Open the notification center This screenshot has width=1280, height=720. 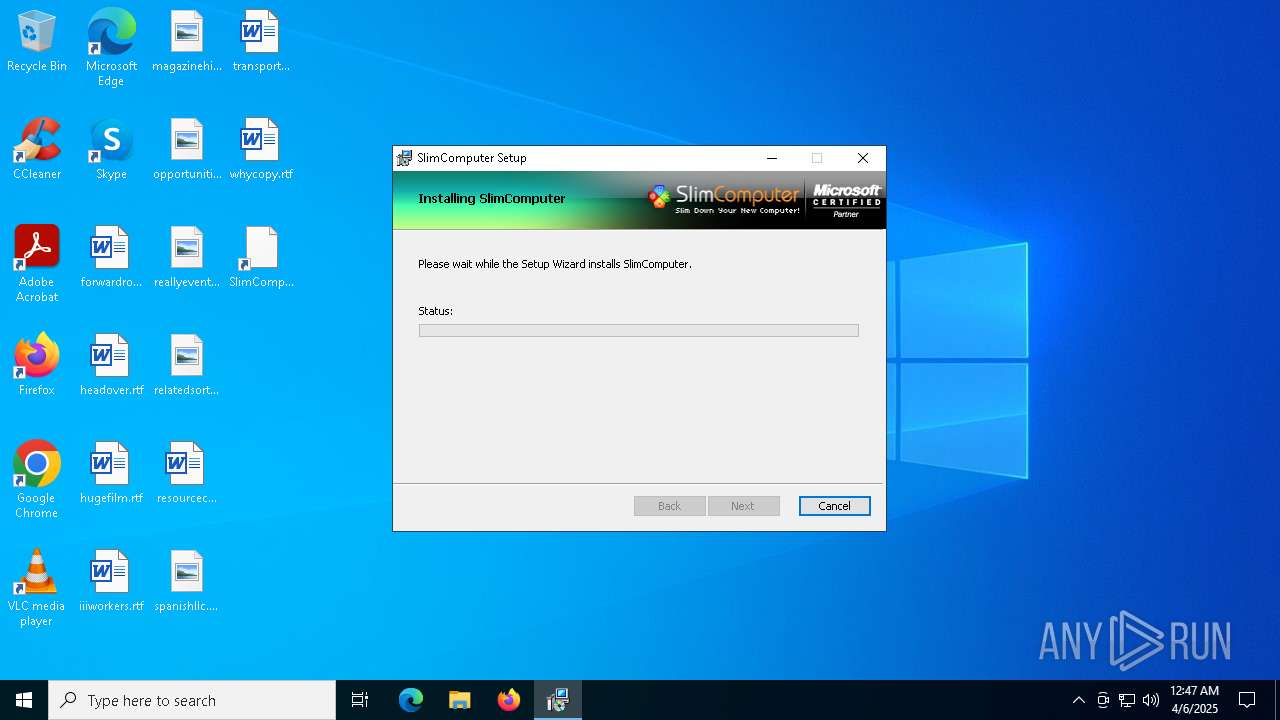[x=1247, y=700]
